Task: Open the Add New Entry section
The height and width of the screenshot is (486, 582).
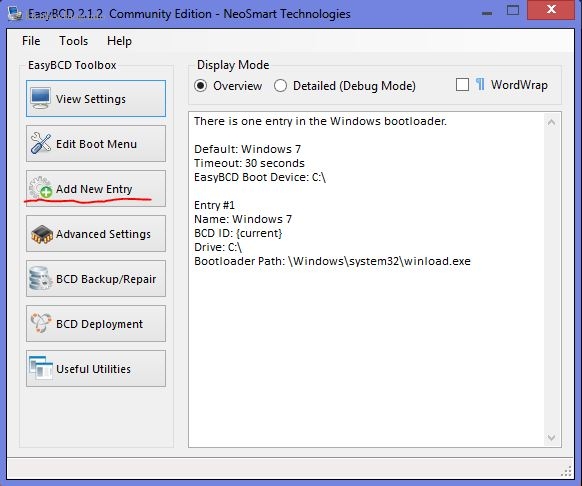Action: click(96, 188)
